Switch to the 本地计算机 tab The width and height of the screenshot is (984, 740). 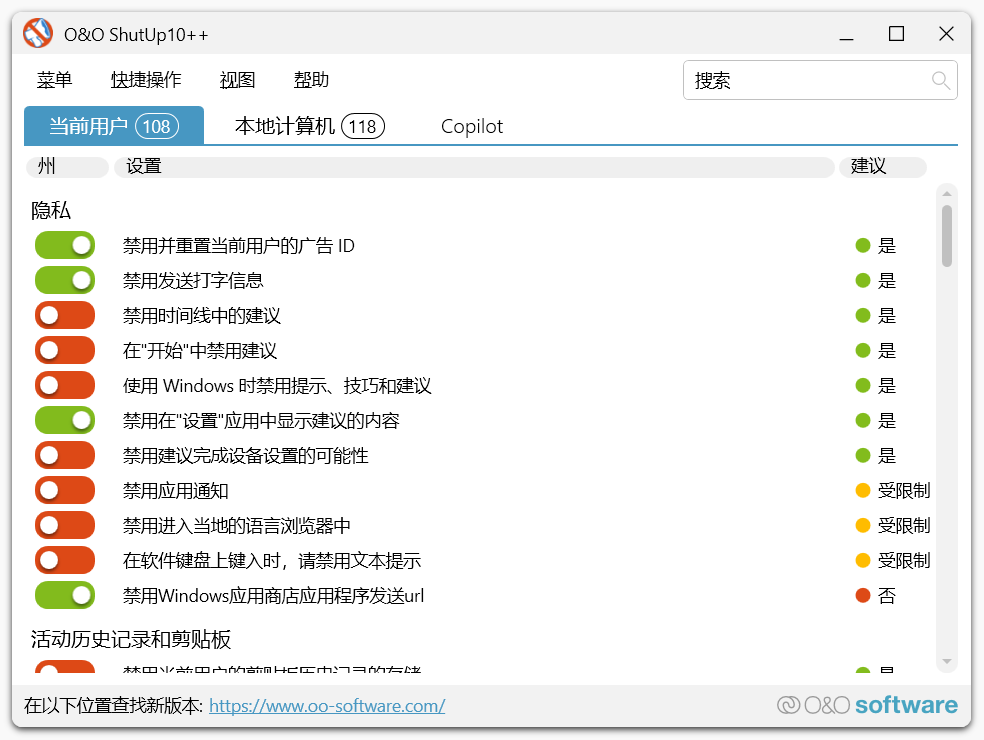(309, 126)
